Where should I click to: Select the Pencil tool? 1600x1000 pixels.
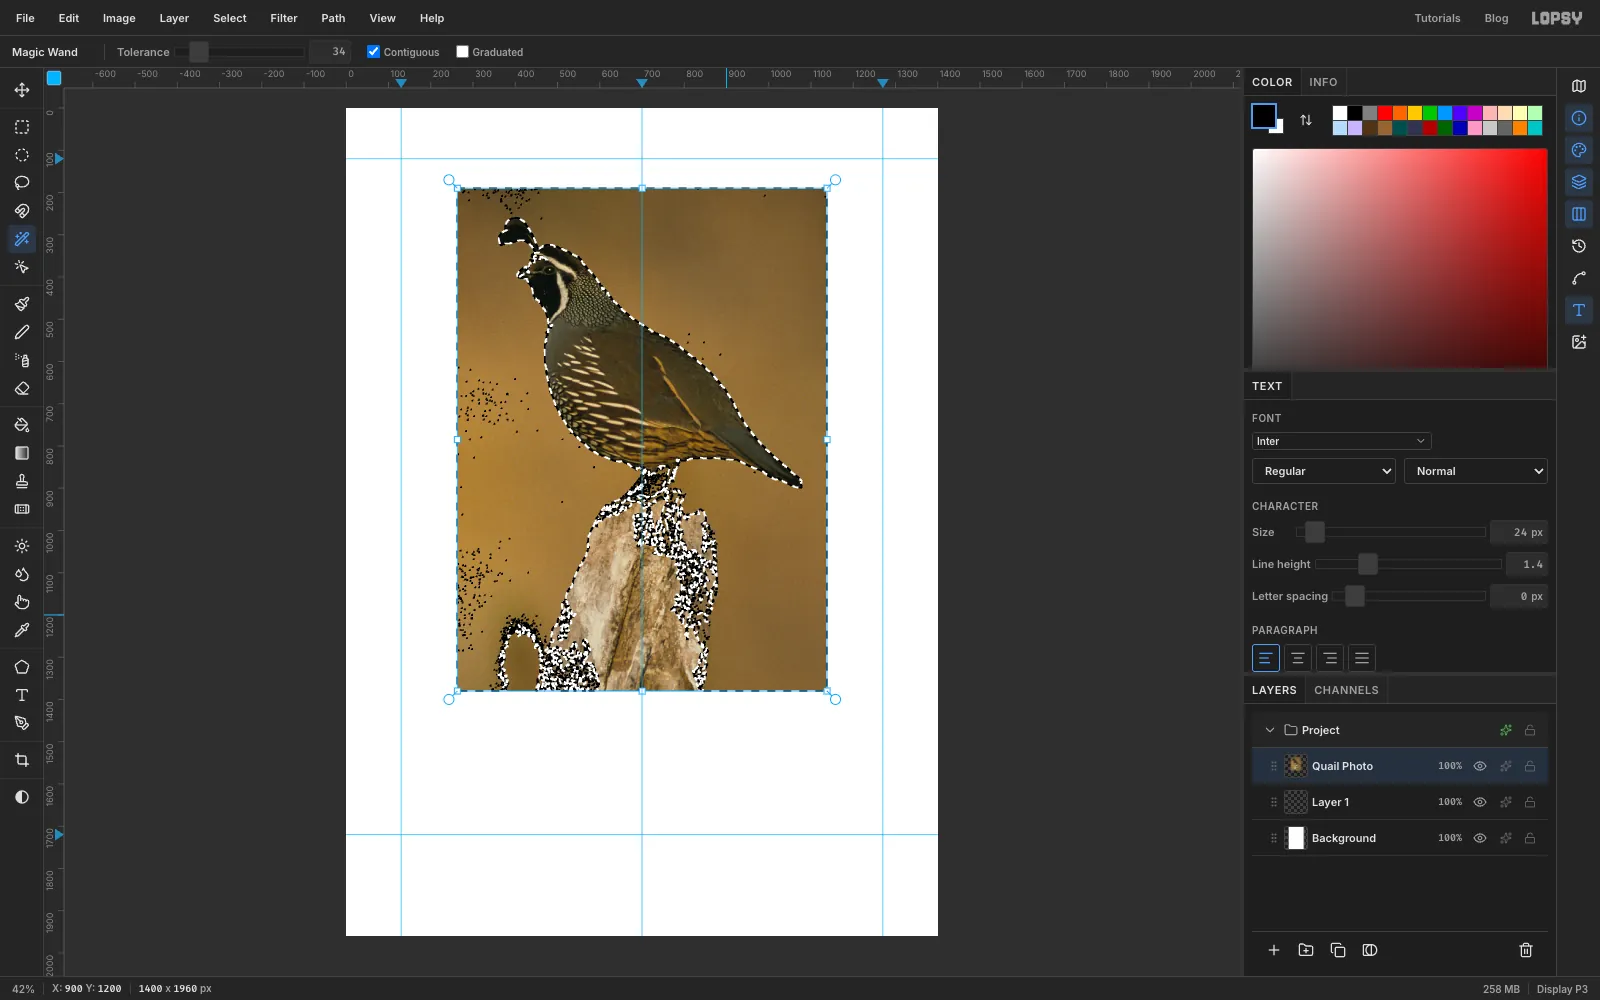(x=22, y=332)
